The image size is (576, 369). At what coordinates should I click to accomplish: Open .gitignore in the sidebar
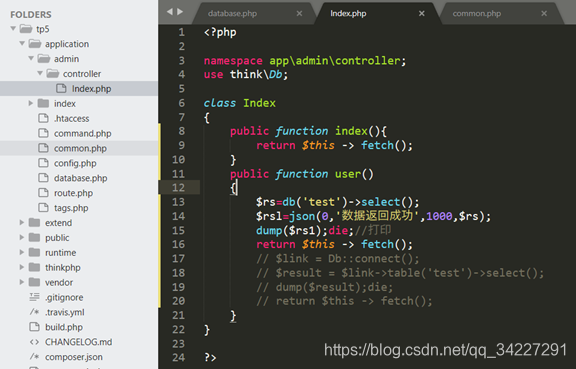click(64, 297)
